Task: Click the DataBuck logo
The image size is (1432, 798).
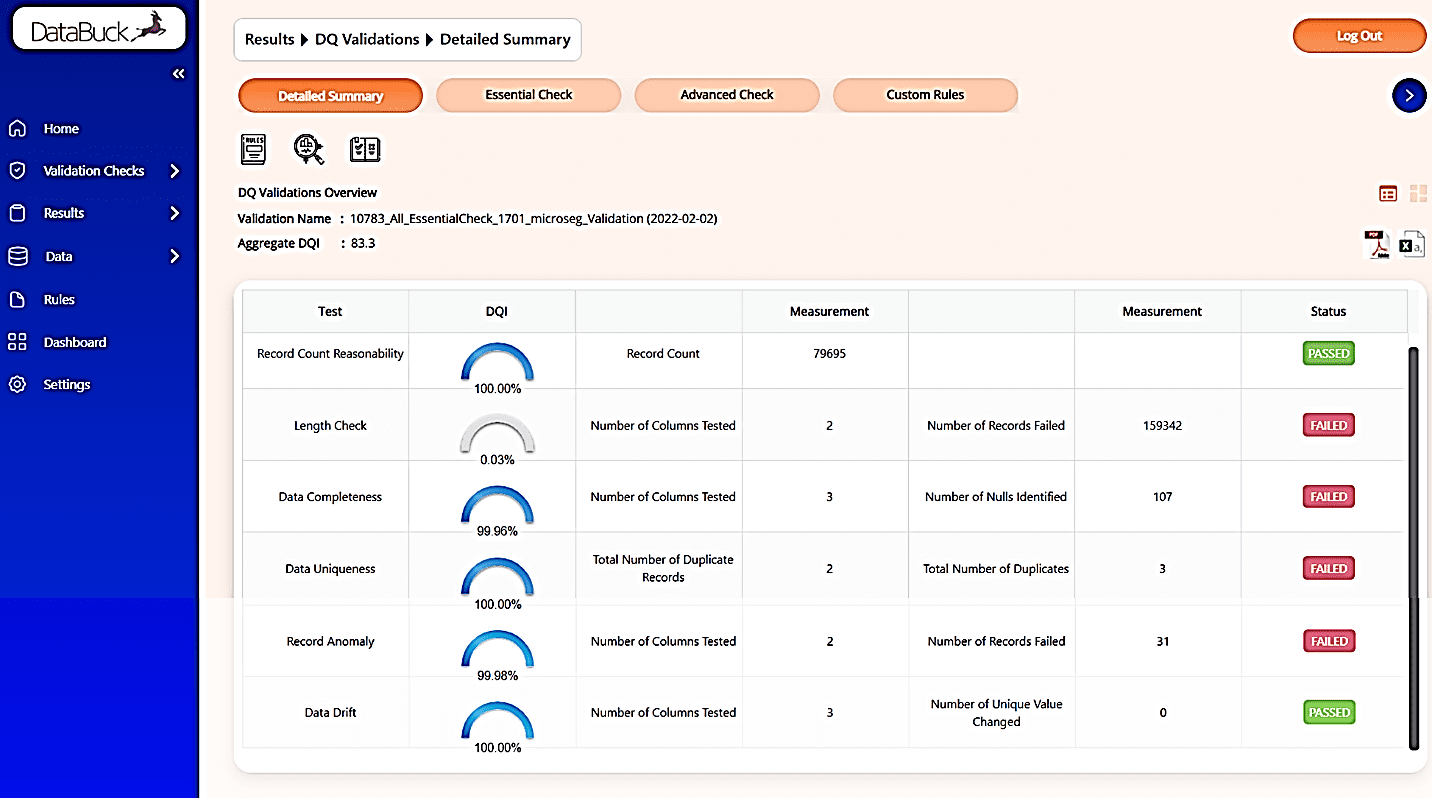Action: click(x=98, y=29)
